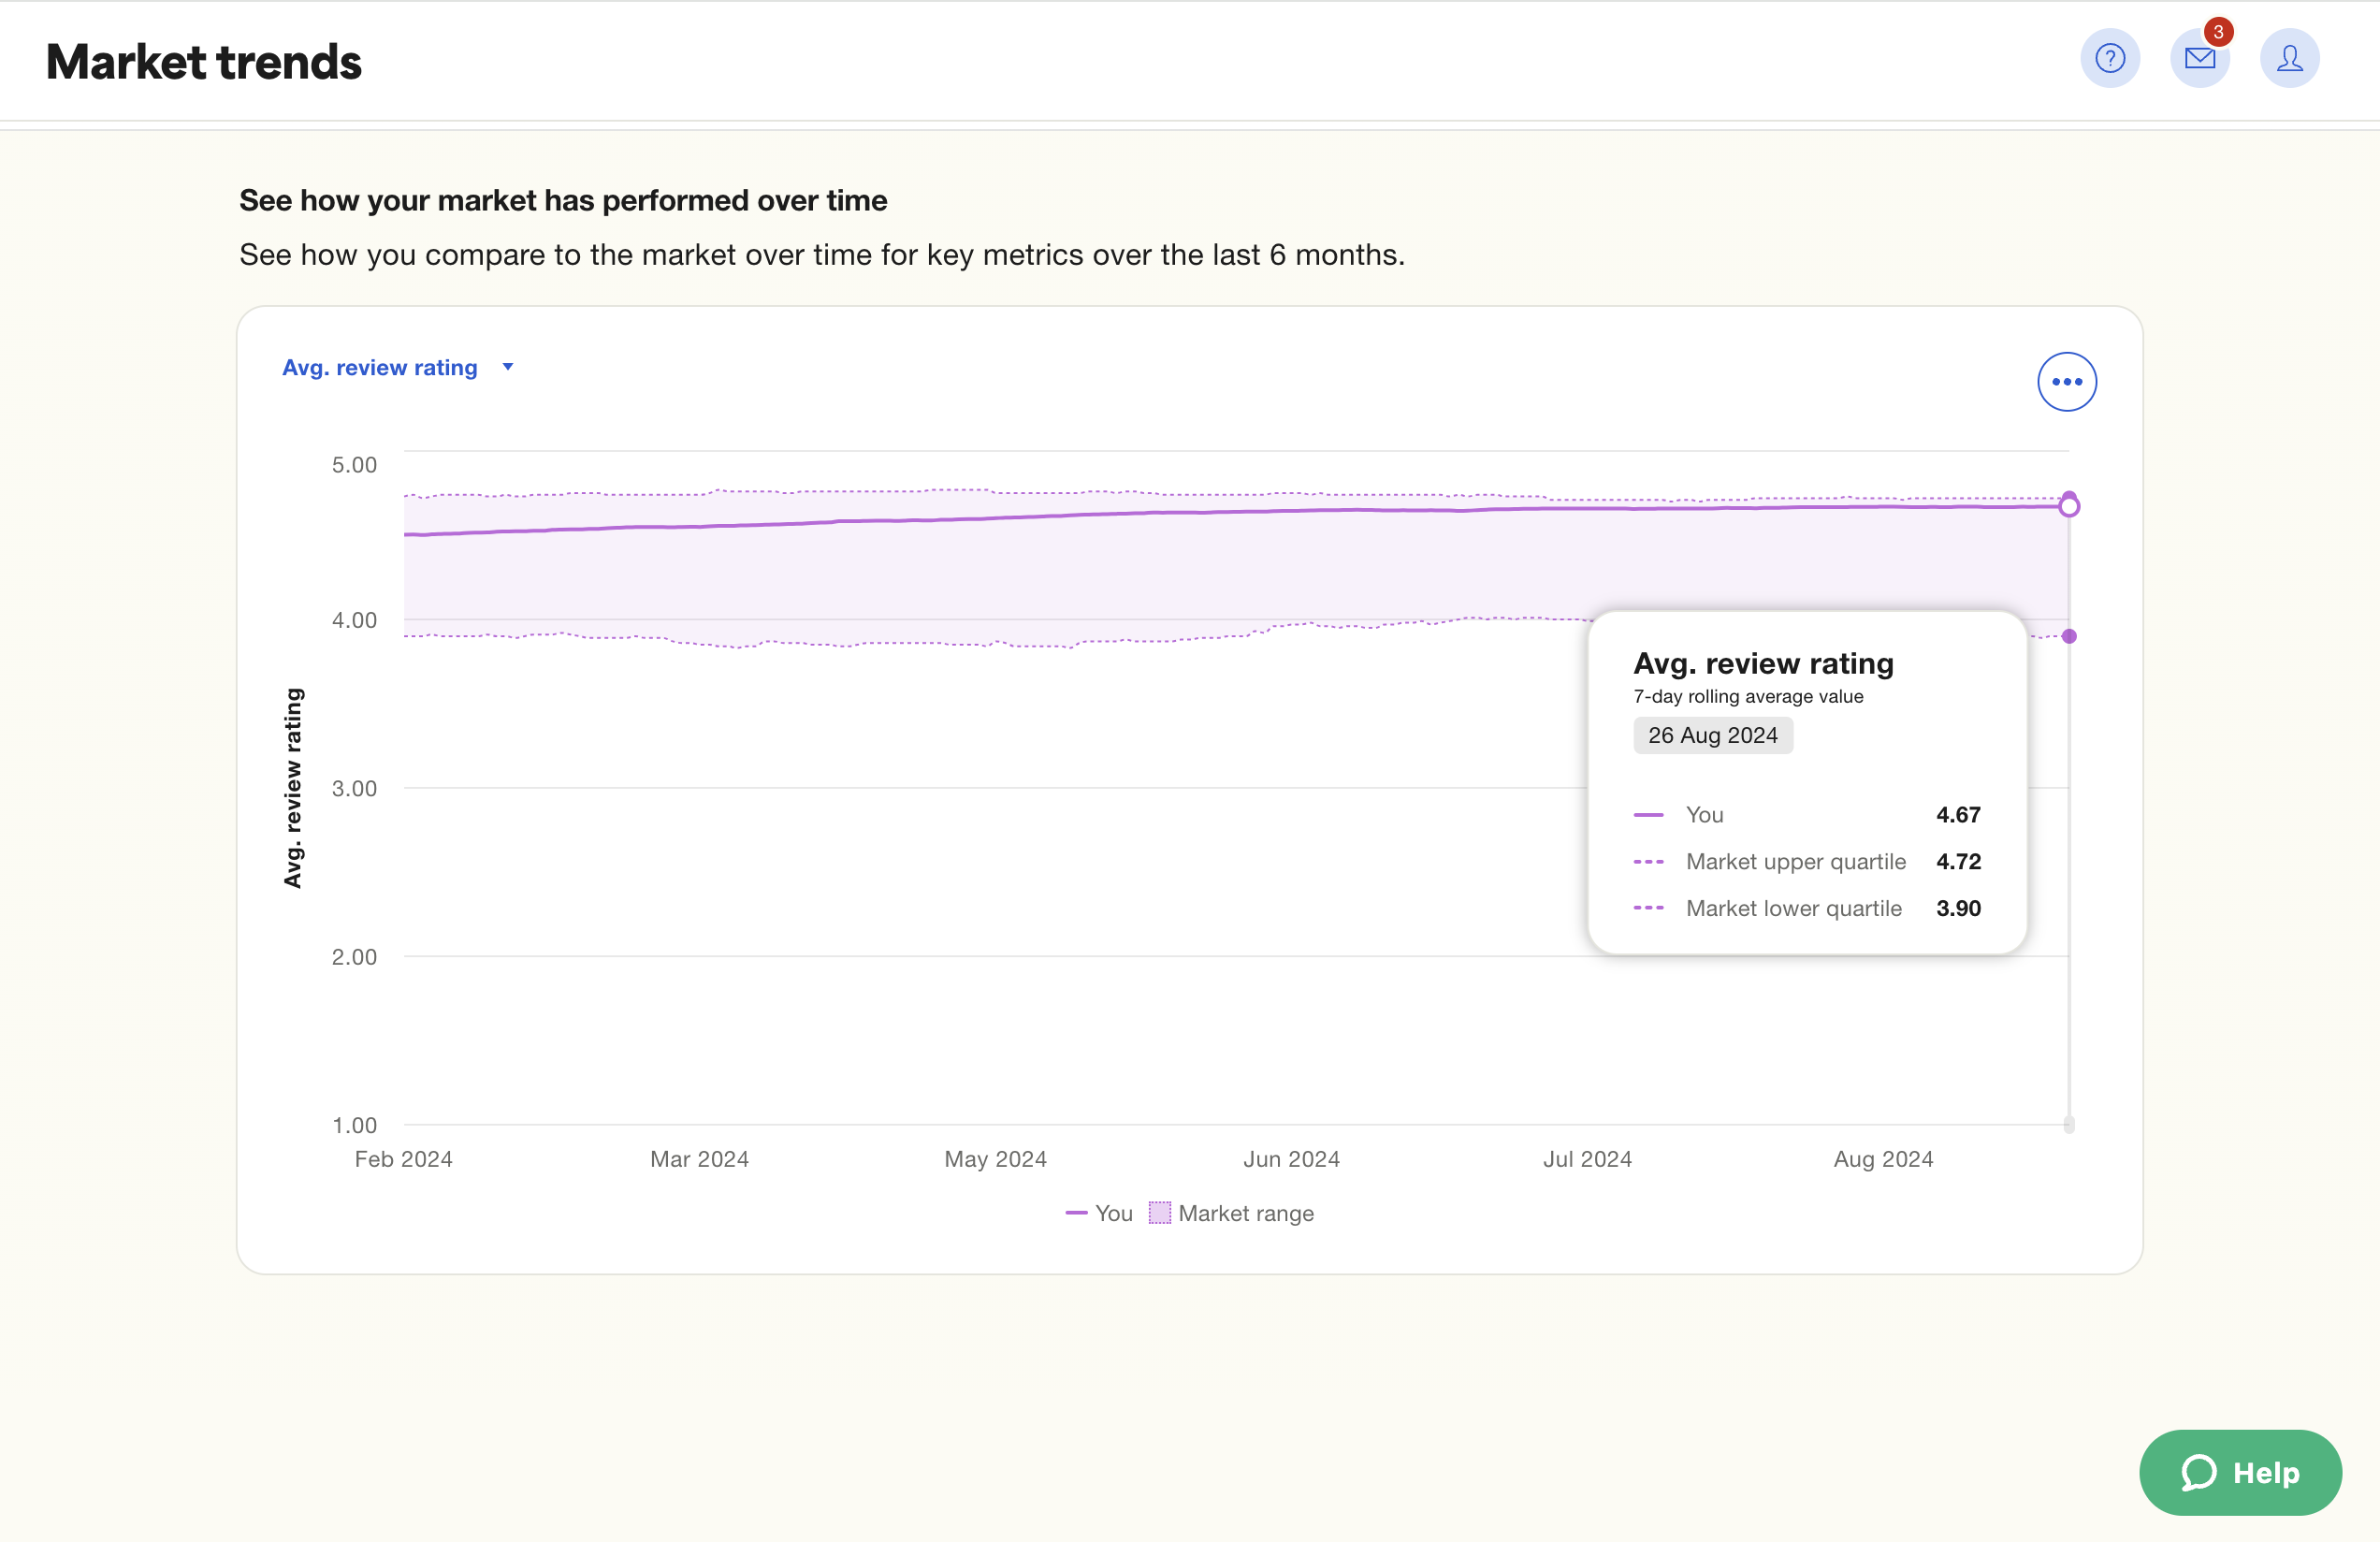Viewport: 2380px width, 1542px height.
Task: Click the Market lower quartile value 3.90
Action: point(1958,908)
